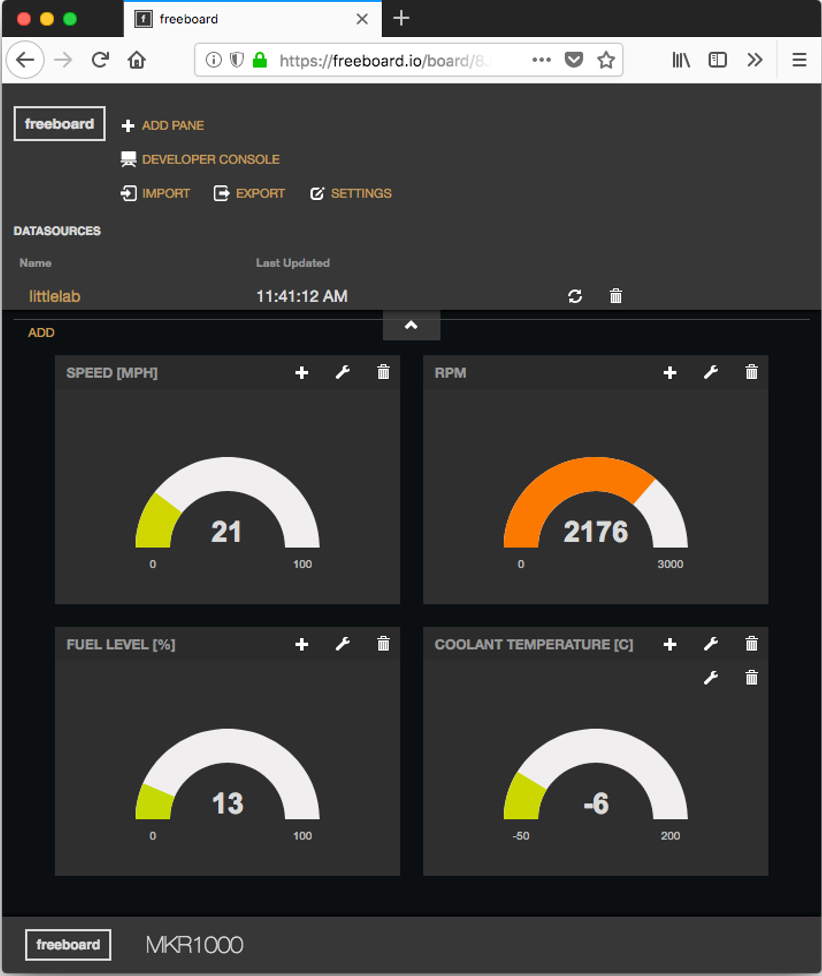822x976 pixels.
Task: Open the ellipsis page actions menu
Action: click(x=541, y=60)
